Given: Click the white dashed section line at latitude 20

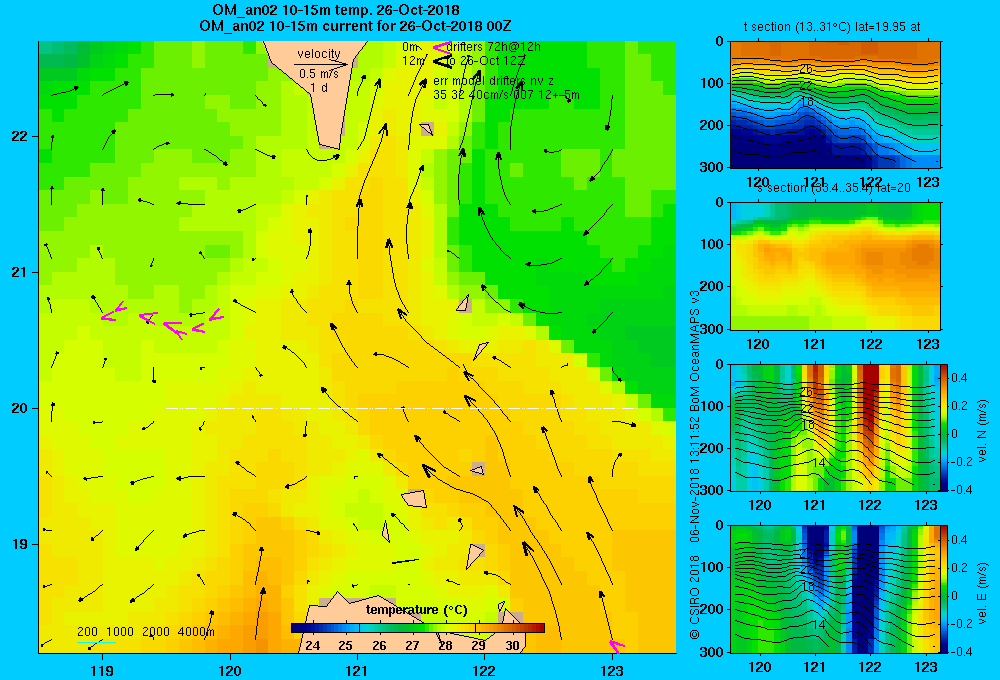Looking at the screenshot, I should [x=401, y=408].
